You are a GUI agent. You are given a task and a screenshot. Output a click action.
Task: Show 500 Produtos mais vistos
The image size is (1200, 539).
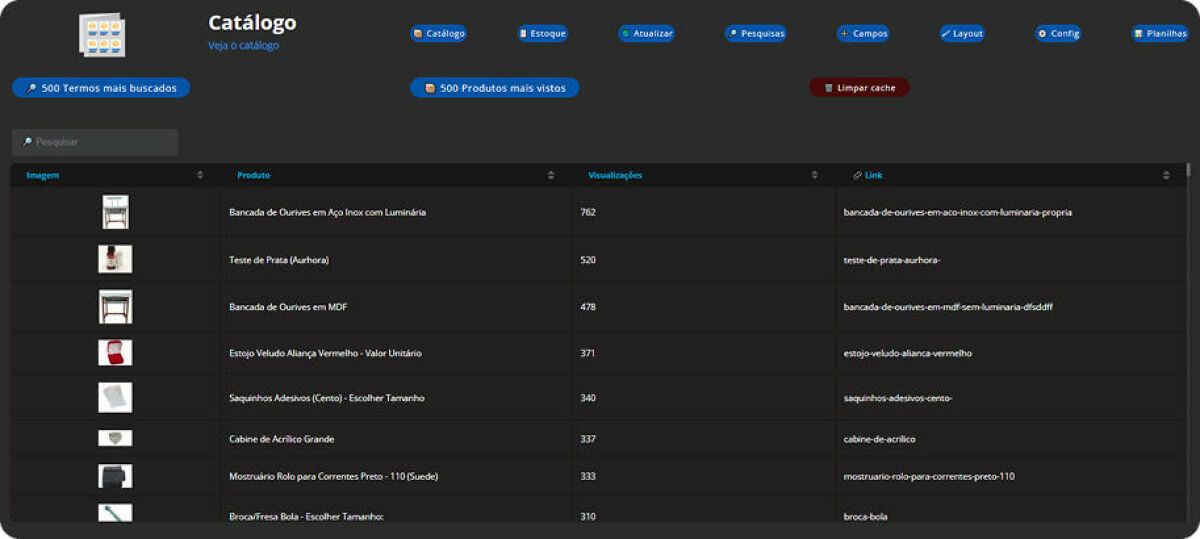click(495, 88)
